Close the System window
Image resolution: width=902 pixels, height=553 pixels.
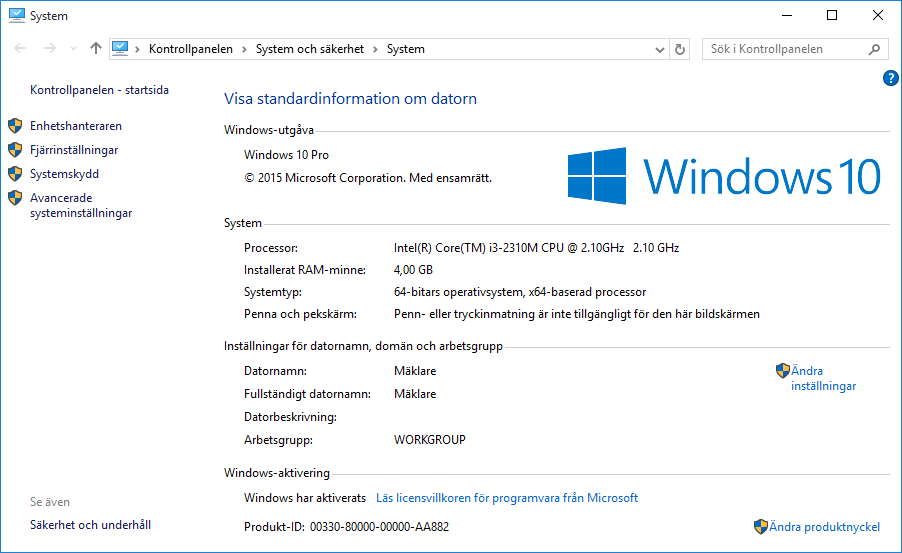[x=878, y=16]
